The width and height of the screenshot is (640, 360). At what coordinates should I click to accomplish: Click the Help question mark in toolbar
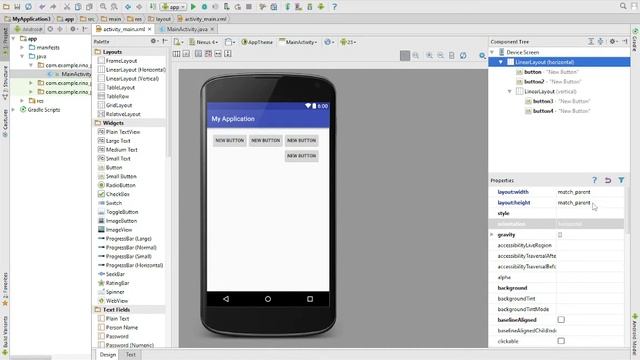pyautogui.click(x=334, y=7)
